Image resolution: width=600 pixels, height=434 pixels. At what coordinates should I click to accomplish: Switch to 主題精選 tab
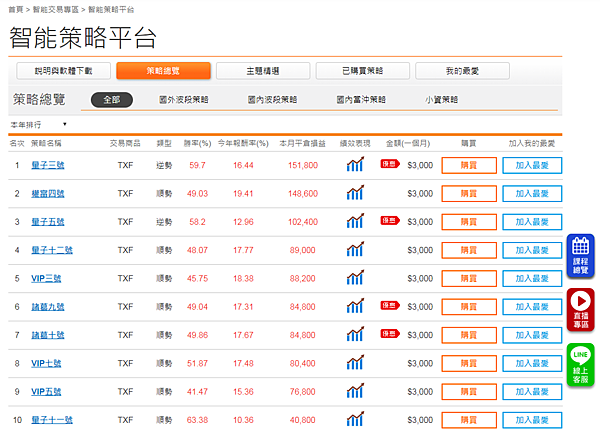click(x=263, y=71)
